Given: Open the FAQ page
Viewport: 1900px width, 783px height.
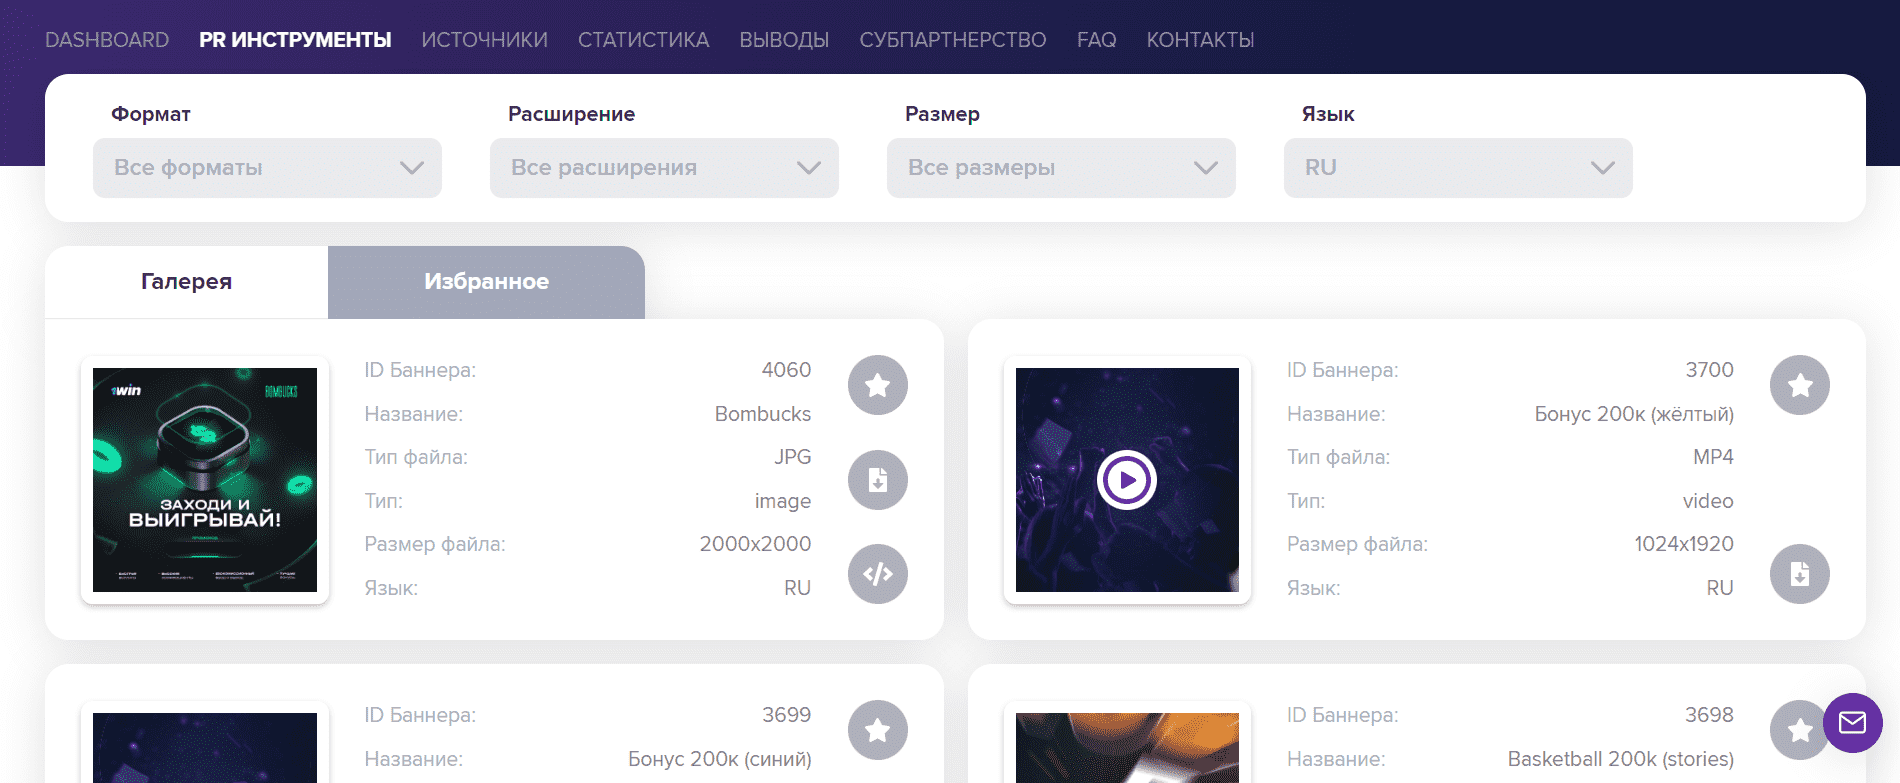Looking at the screenshot, I should click(1096, 40).
